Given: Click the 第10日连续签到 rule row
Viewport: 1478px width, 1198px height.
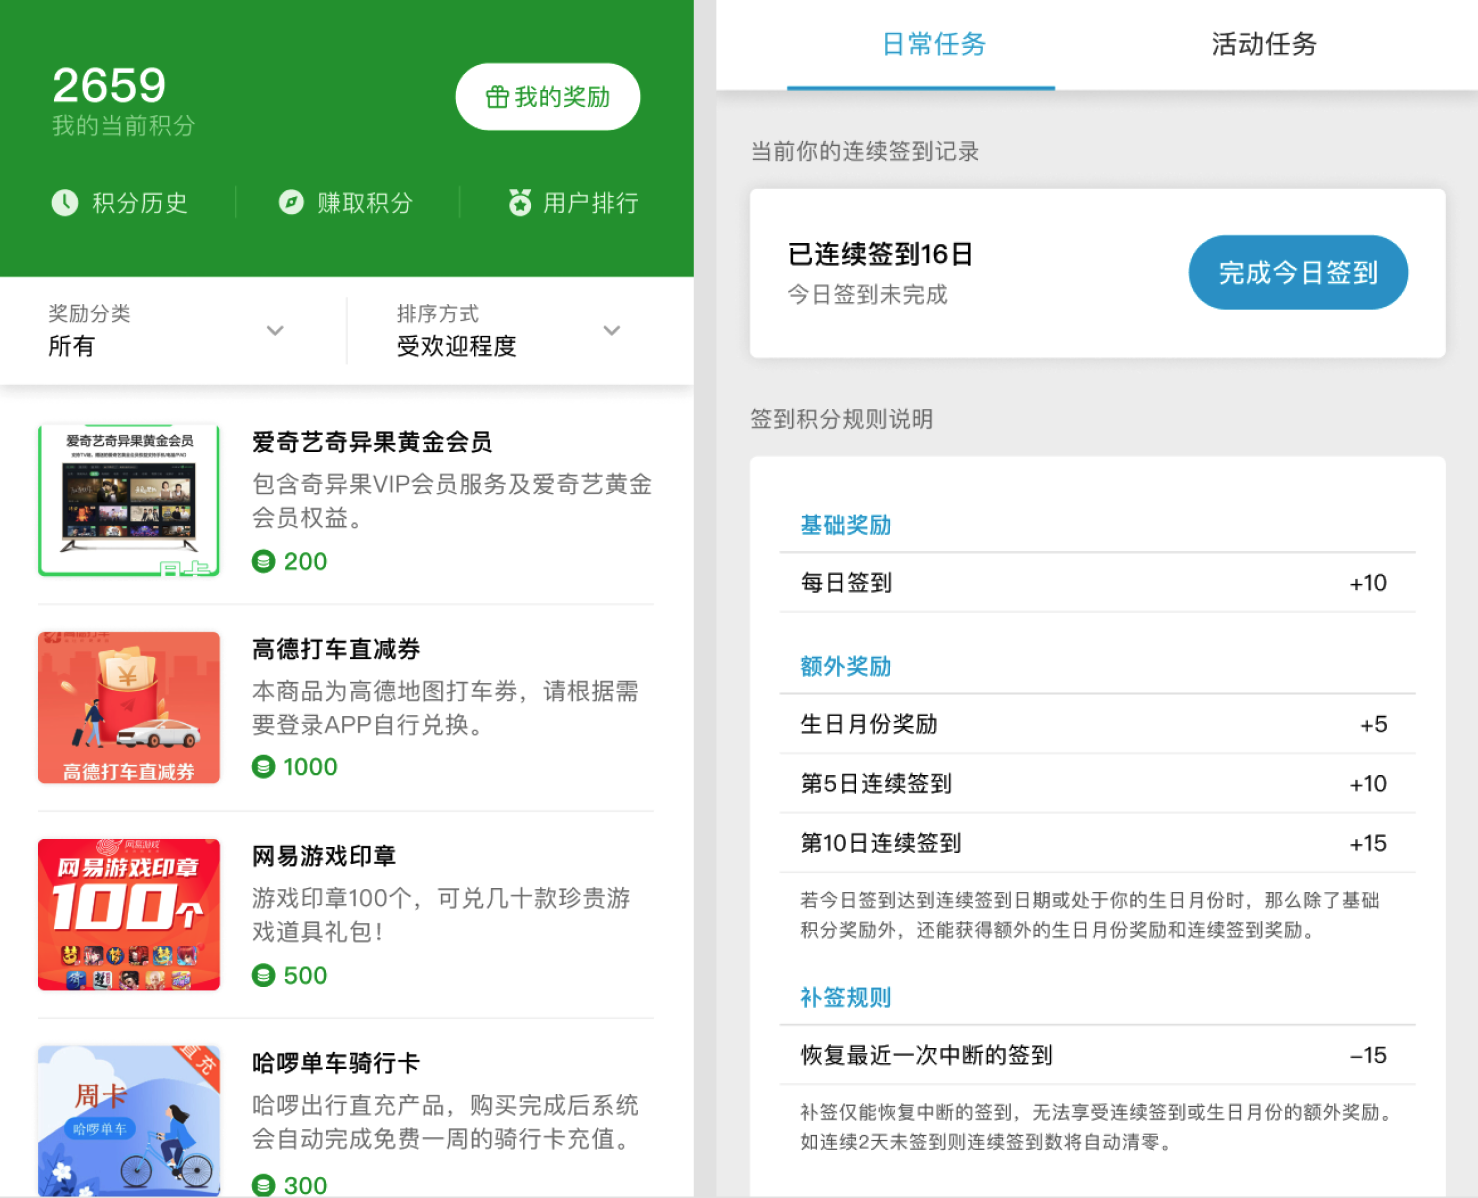Looking at the screenshot, I should click(1097, 843).
